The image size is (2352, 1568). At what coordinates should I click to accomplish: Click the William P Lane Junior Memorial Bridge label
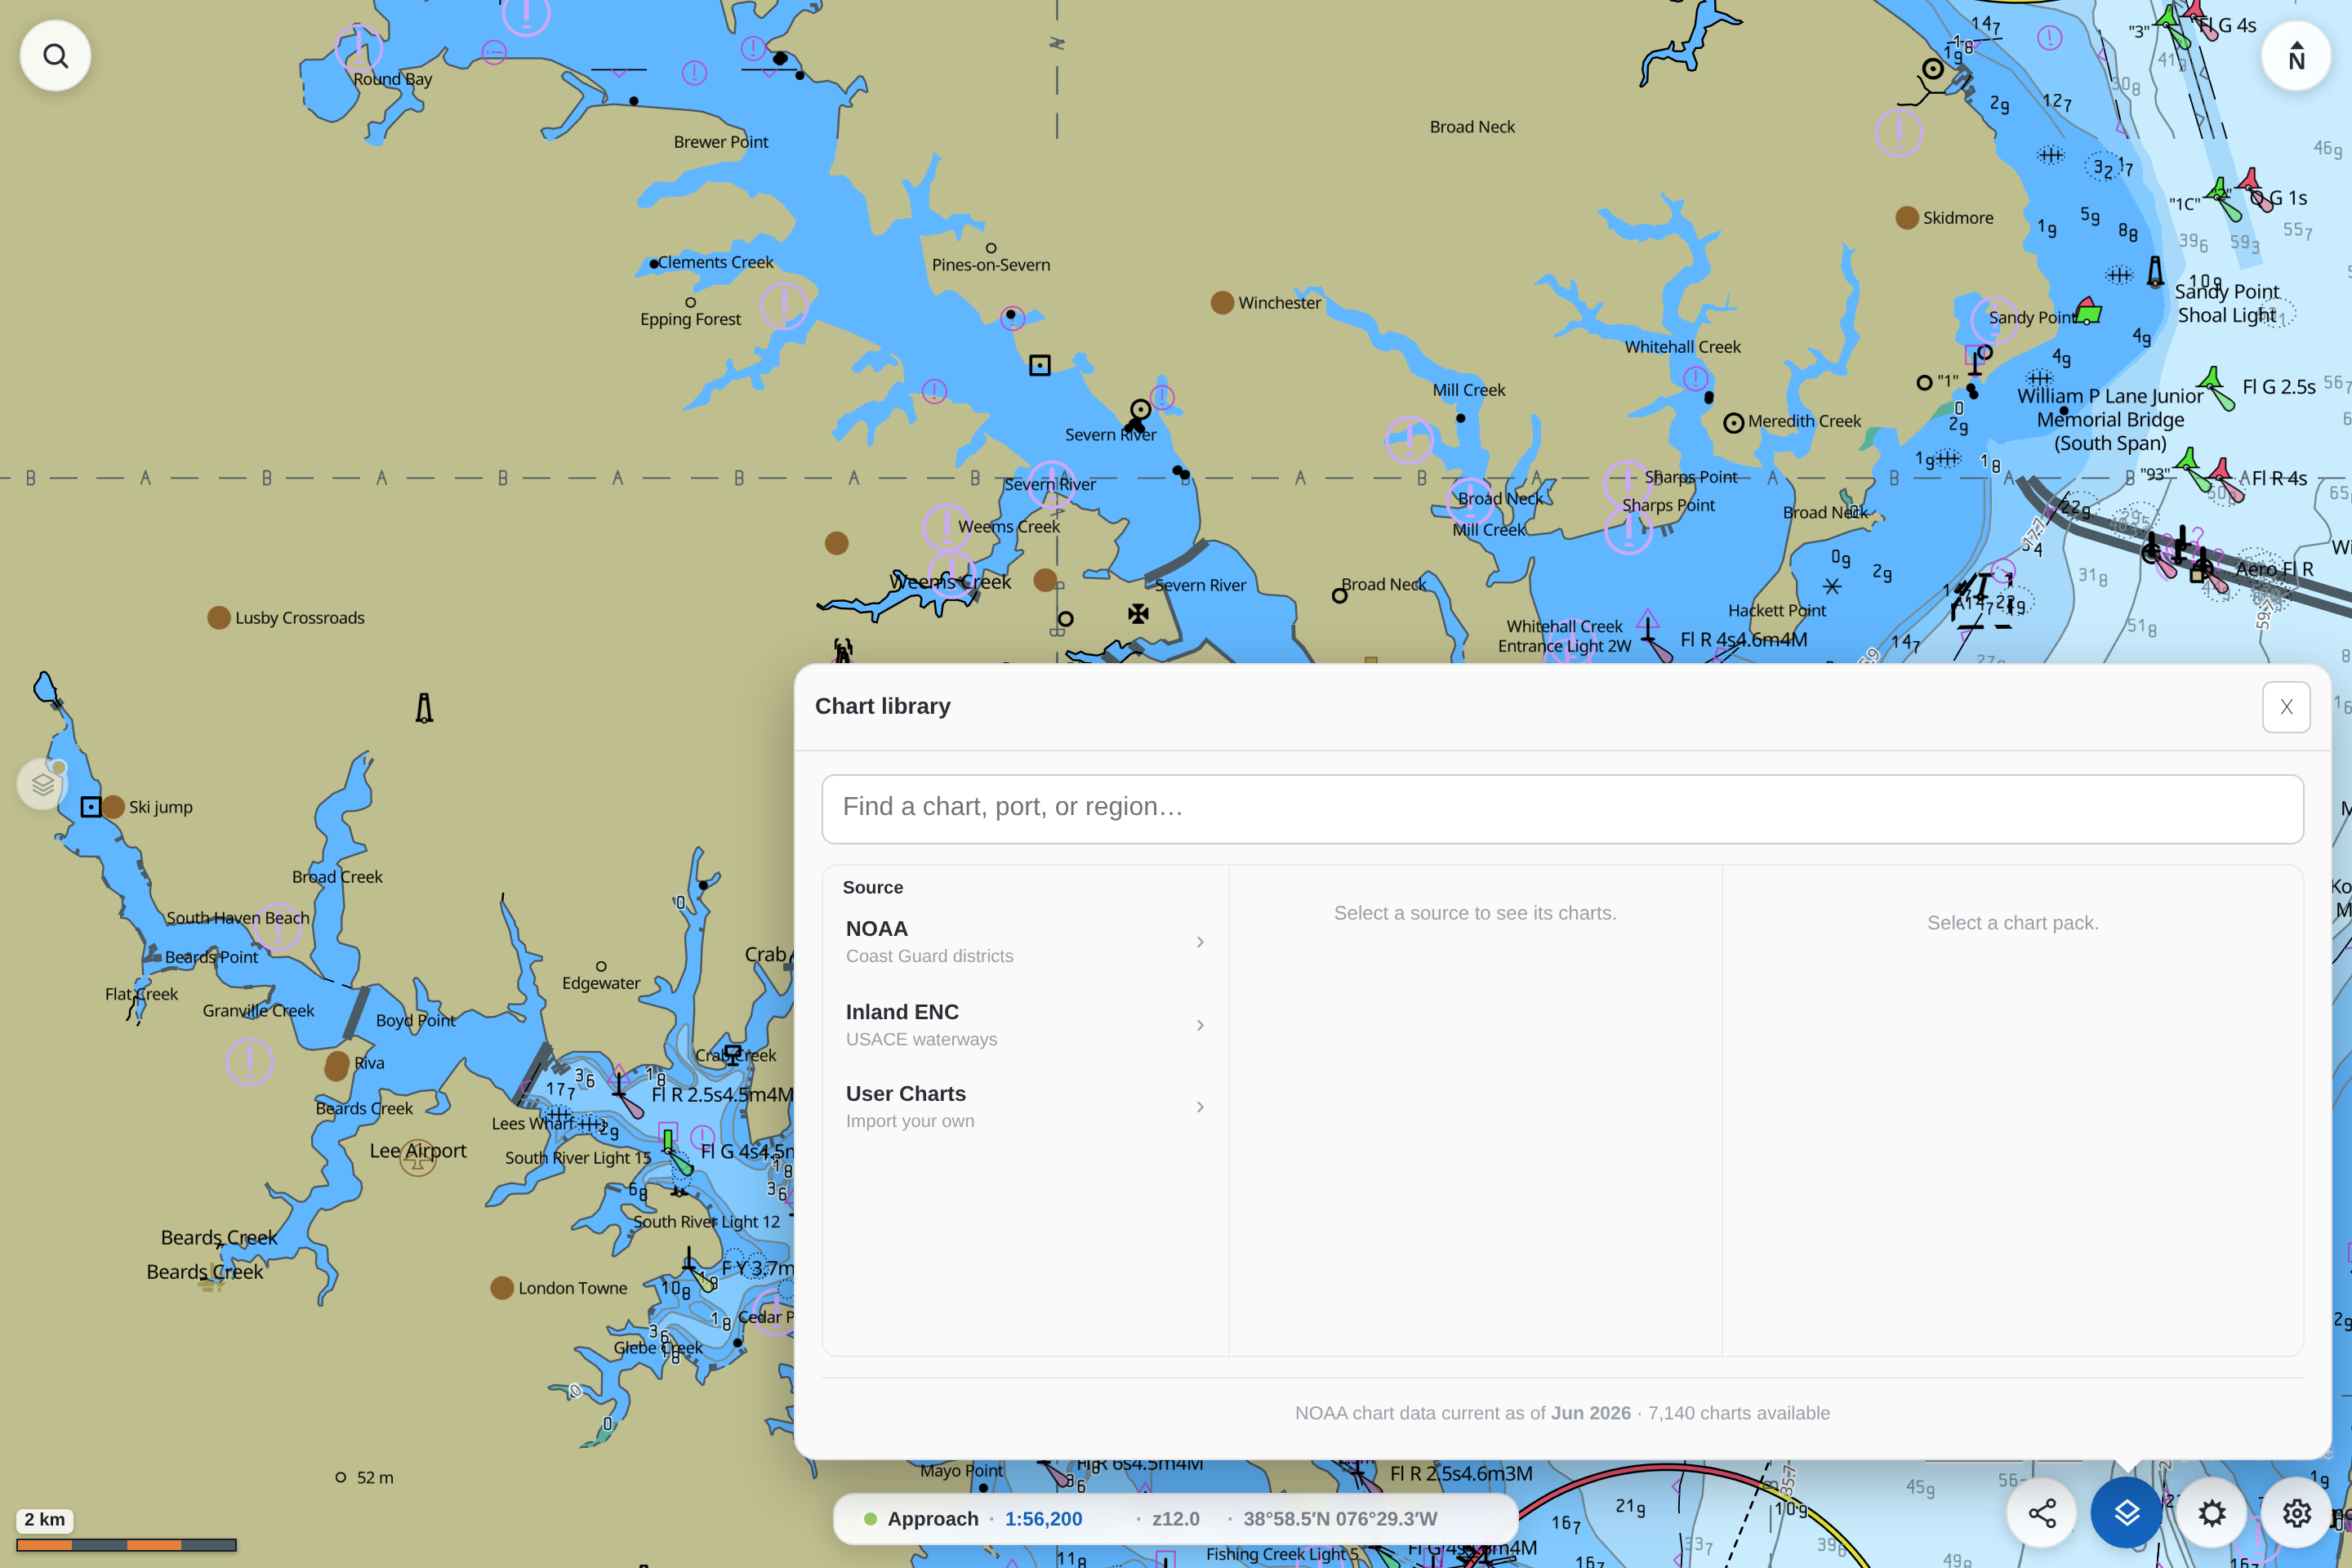click(2110, 420)
